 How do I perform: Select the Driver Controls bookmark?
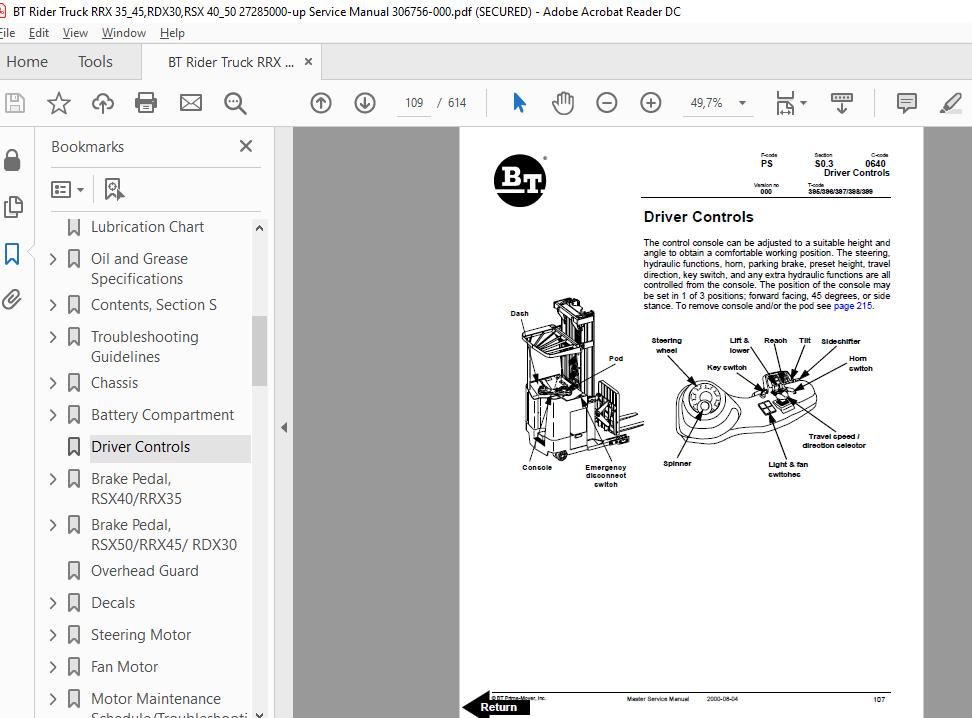140,447
